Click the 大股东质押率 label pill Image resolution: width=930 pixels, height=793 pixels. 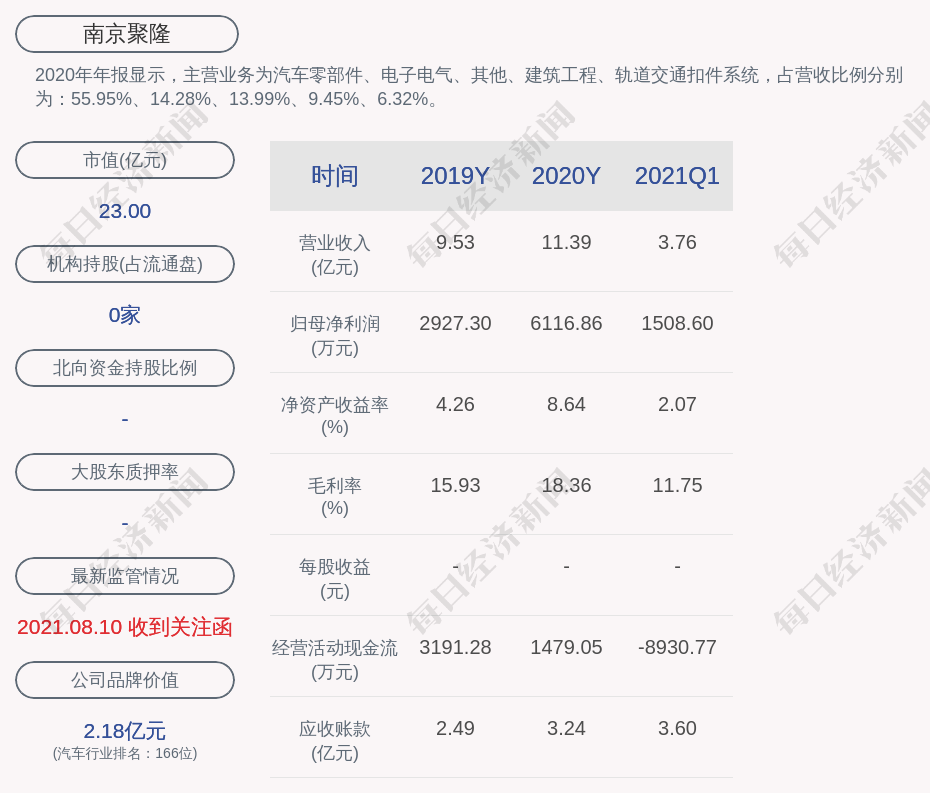tap(125, 472)
